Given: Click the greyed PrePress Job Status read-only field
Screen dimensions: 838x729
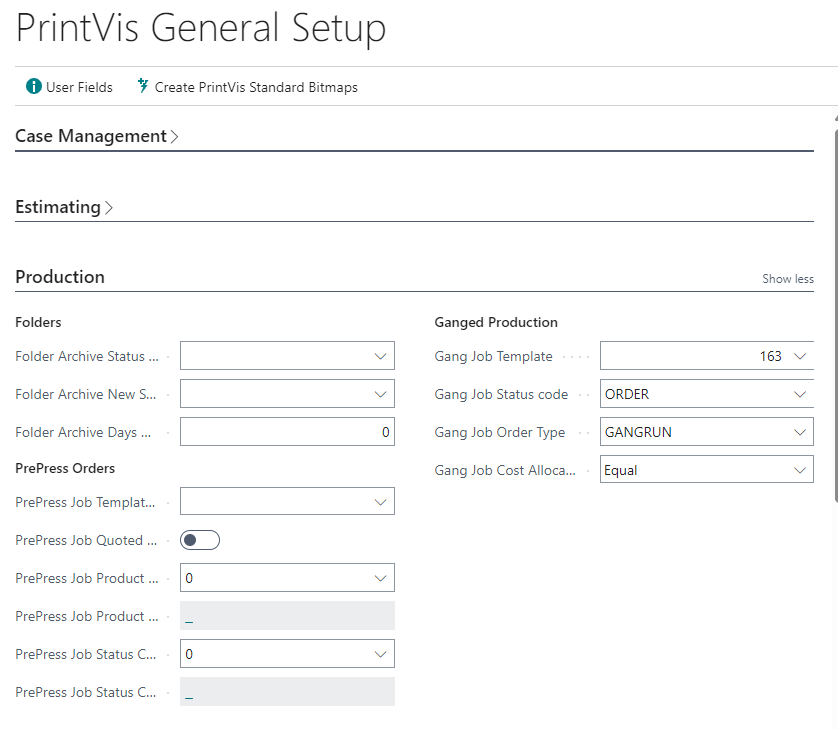Looking at the screenshot, I should click(x=287, y=692).
